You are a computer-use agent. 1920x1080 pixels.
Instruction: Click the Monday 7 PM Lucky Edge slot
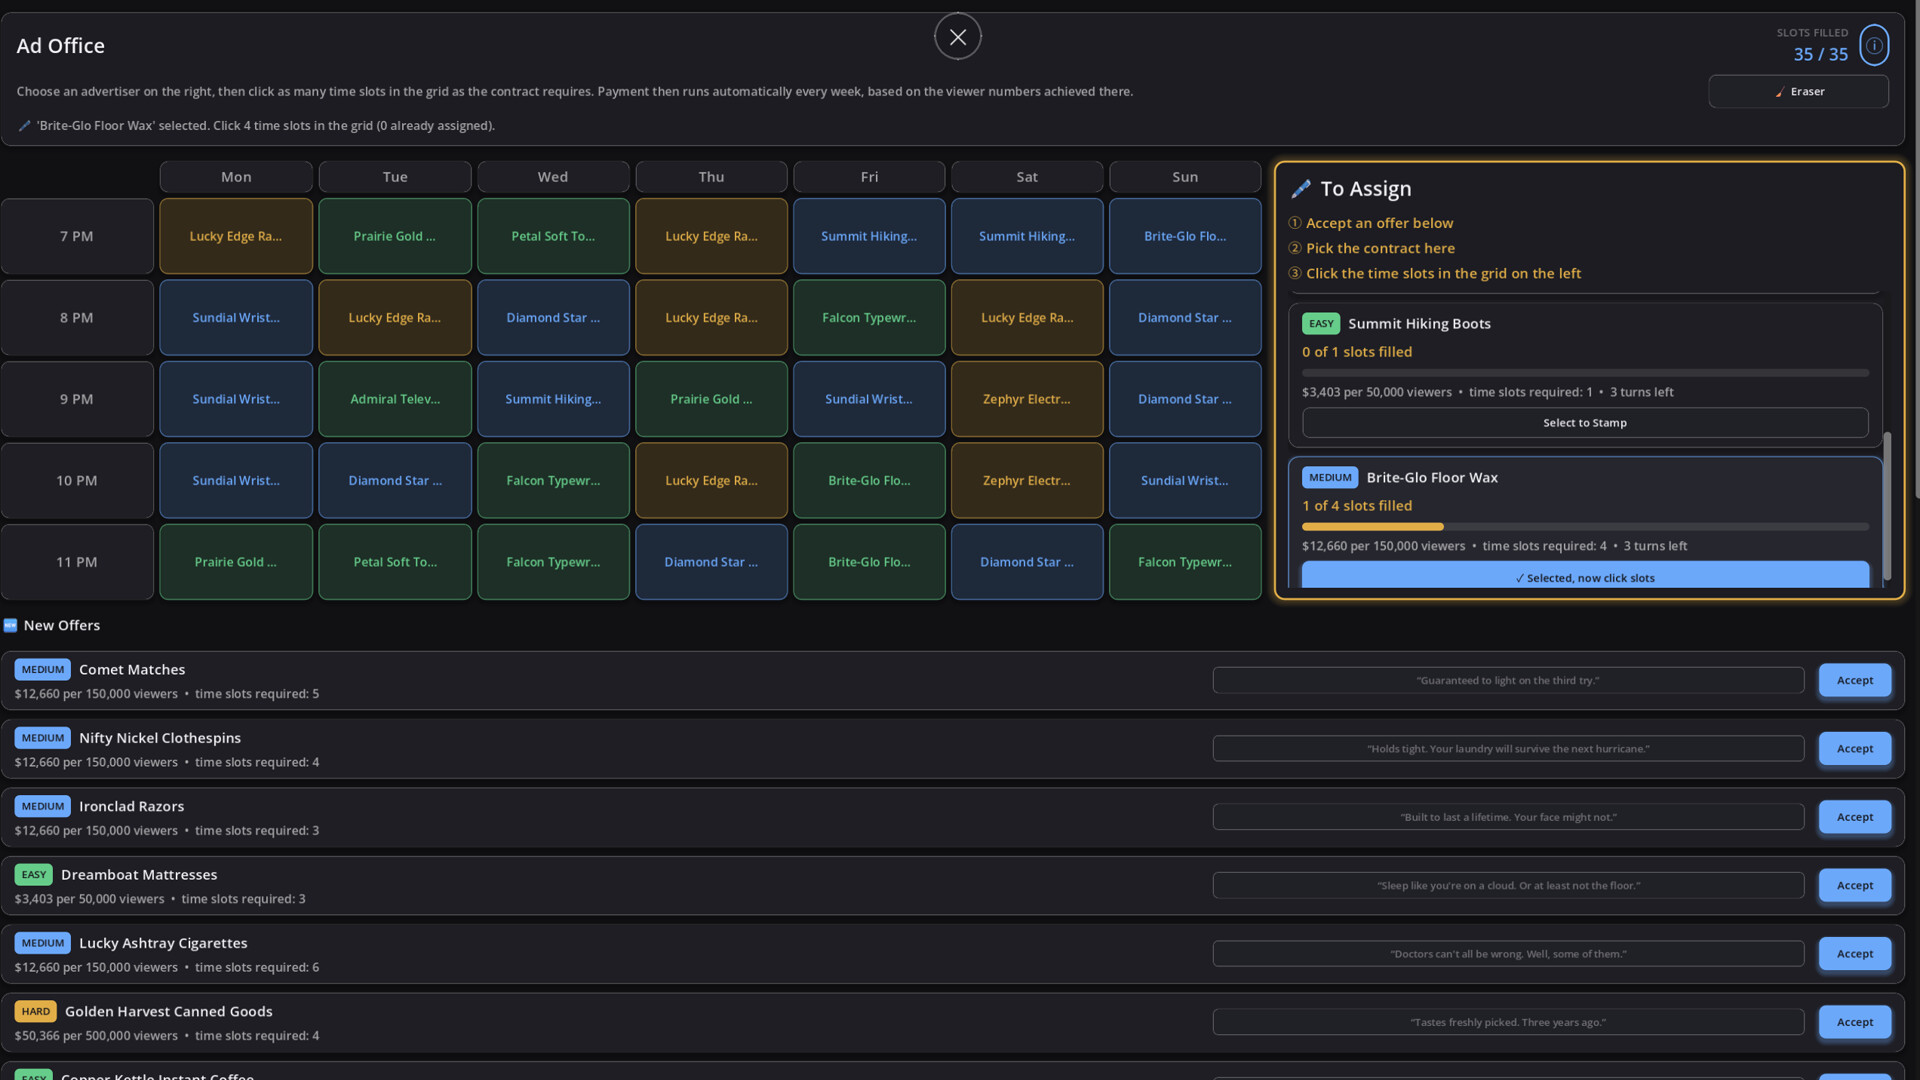click(x=236, y=236)
